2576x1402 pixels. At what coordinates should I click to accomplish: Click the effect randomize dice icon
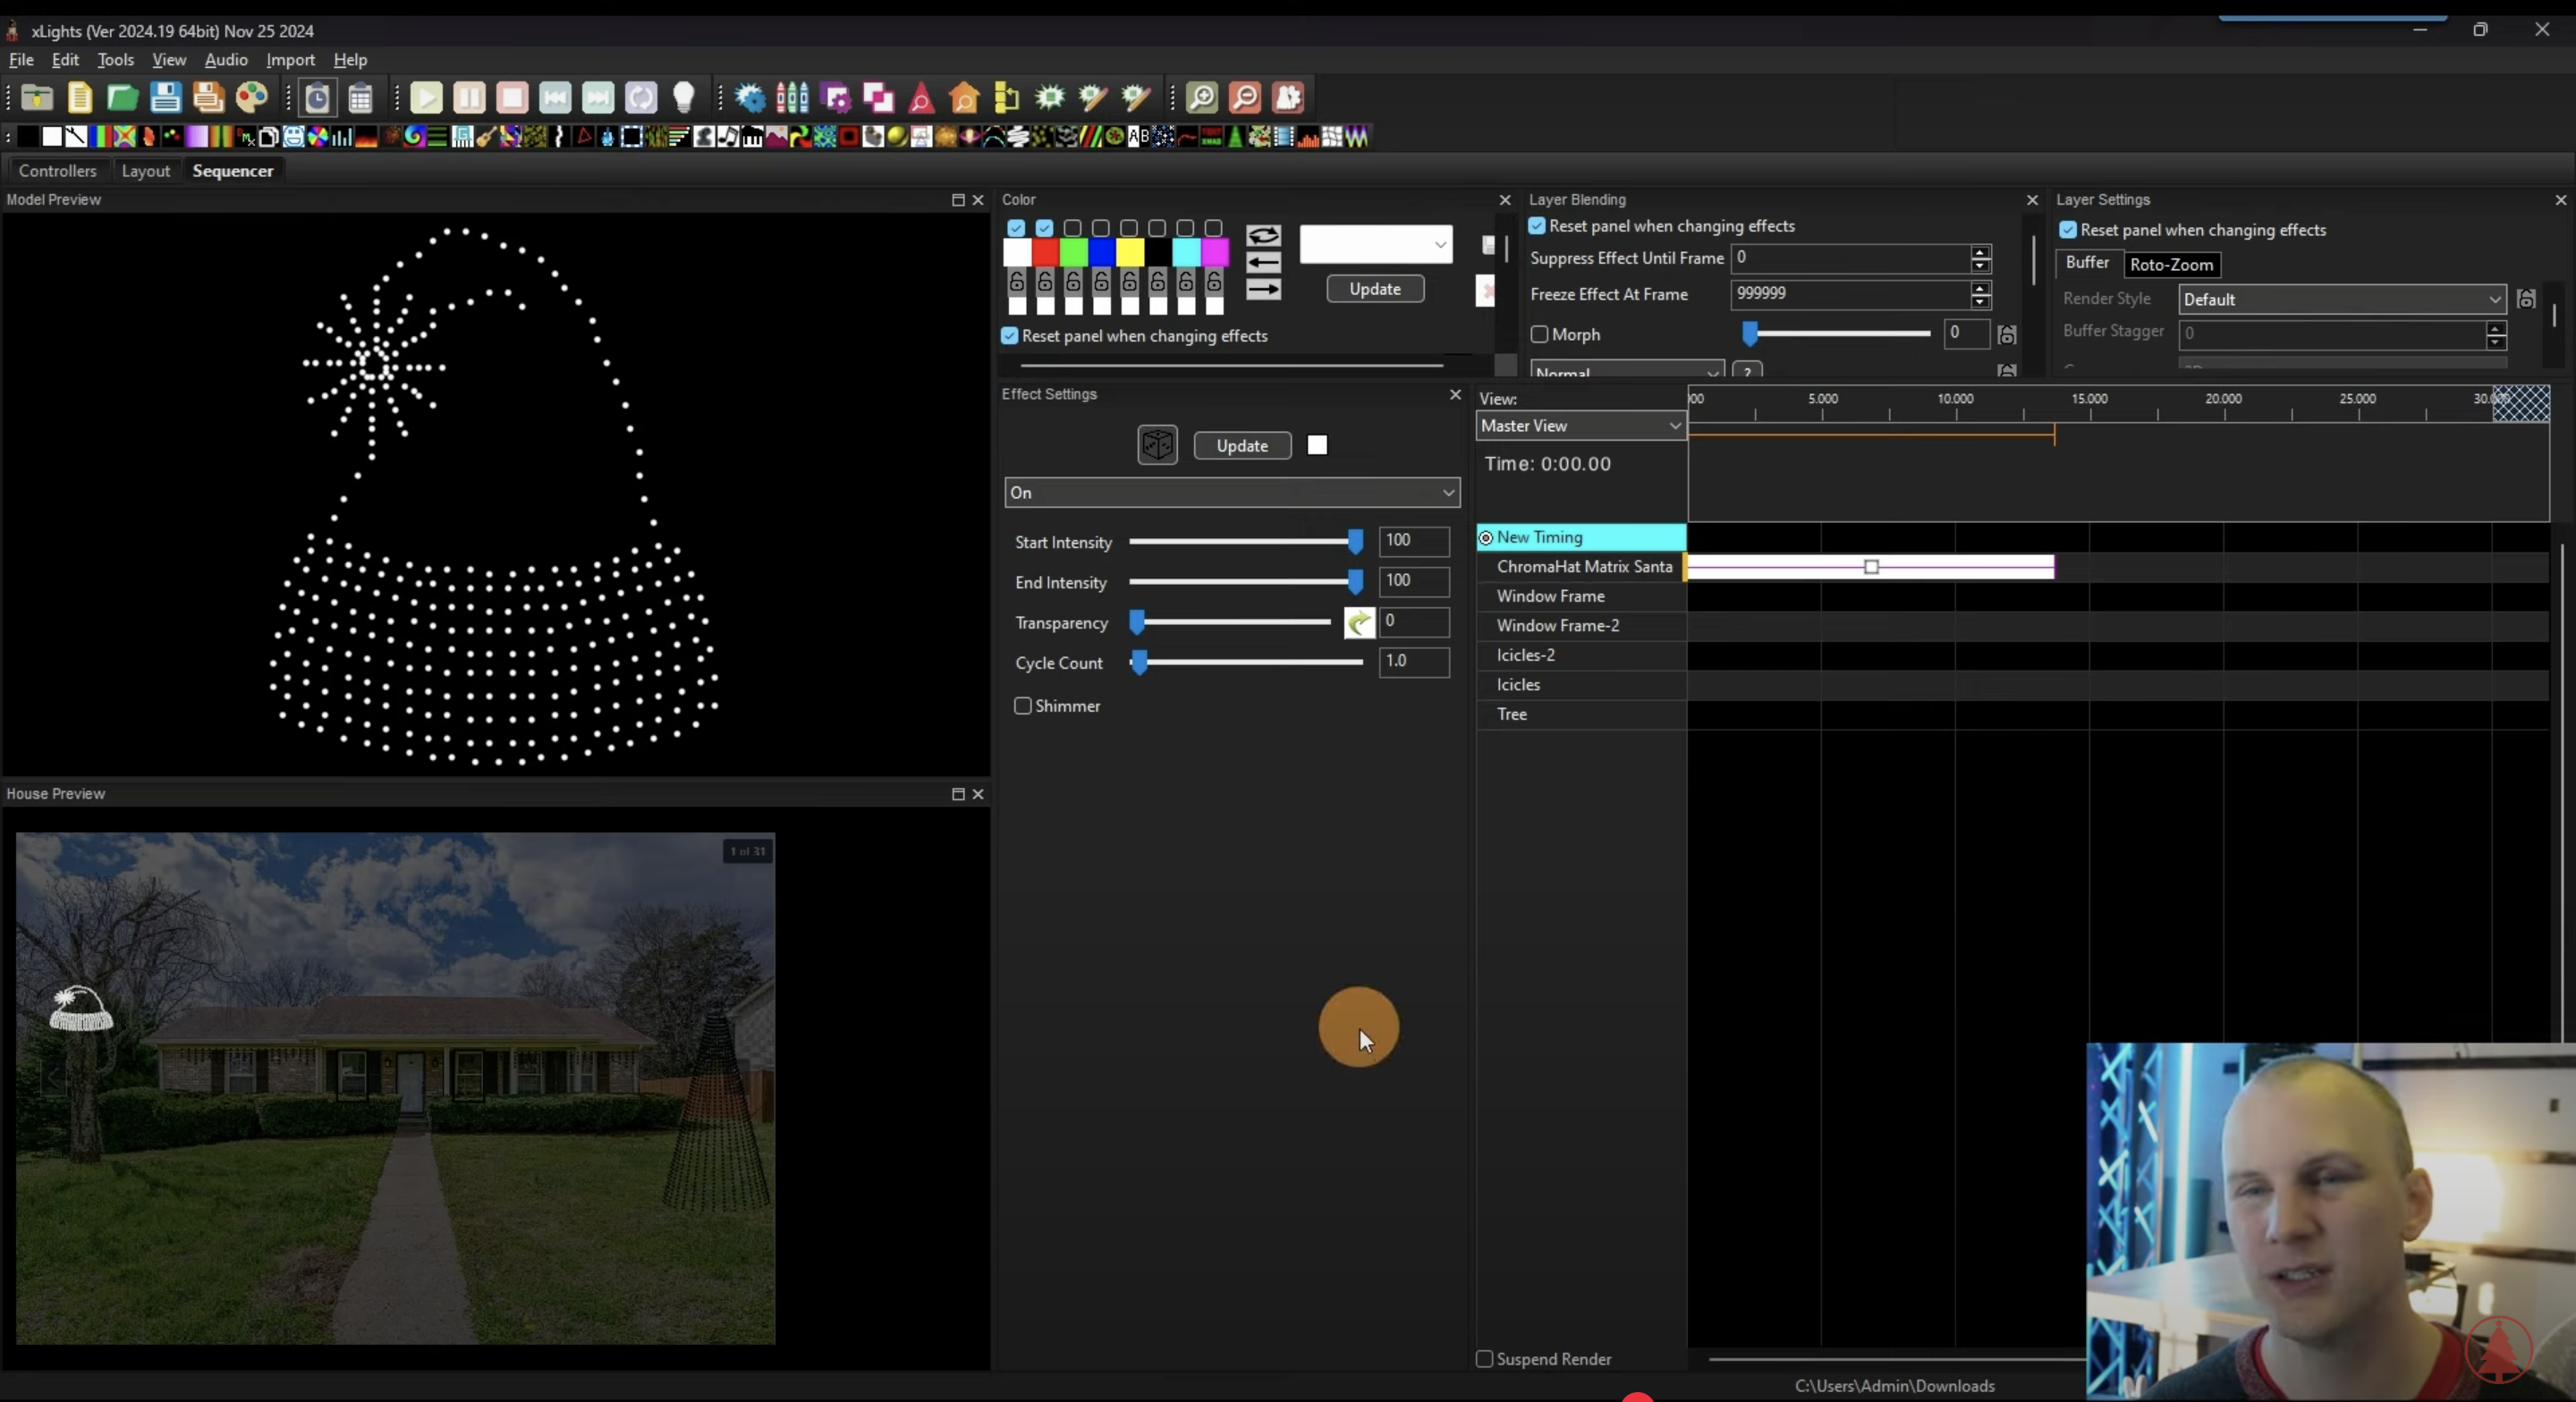(x=1157, y=445)
